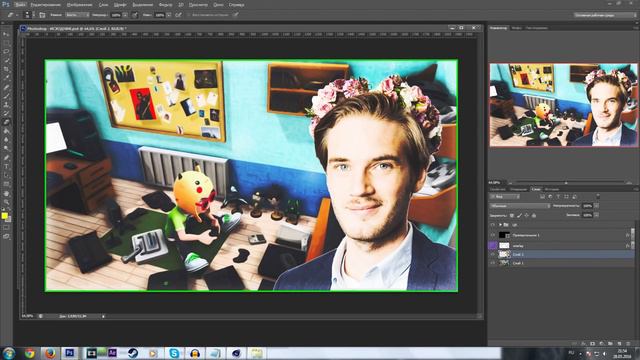Viewport: 640px width, 360px height.
Task: Select the Eyedropper tool
Action: click(6, 78)
